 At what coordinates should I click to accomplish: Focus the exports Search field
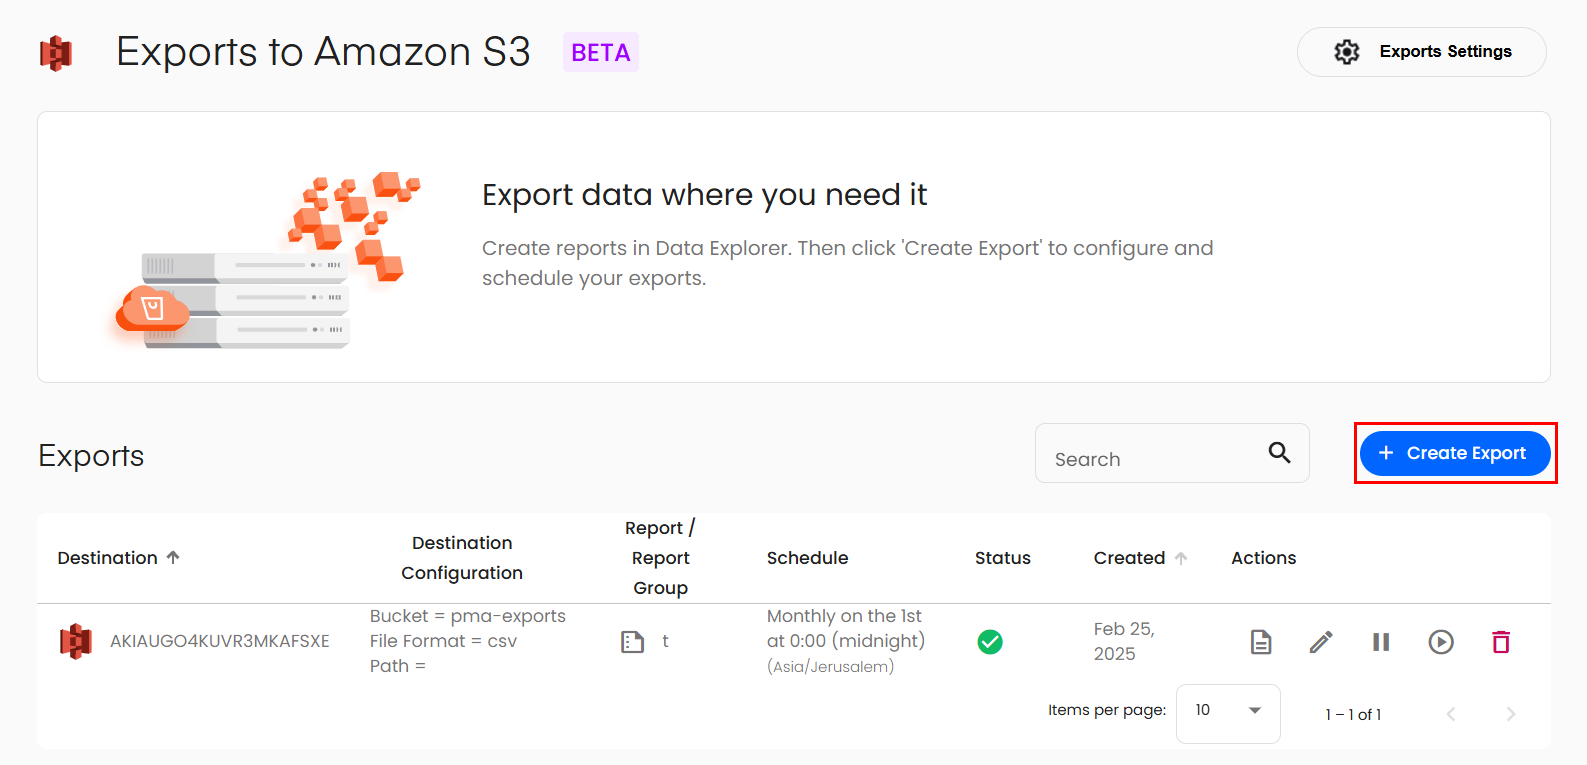(x=1150, y=458)
